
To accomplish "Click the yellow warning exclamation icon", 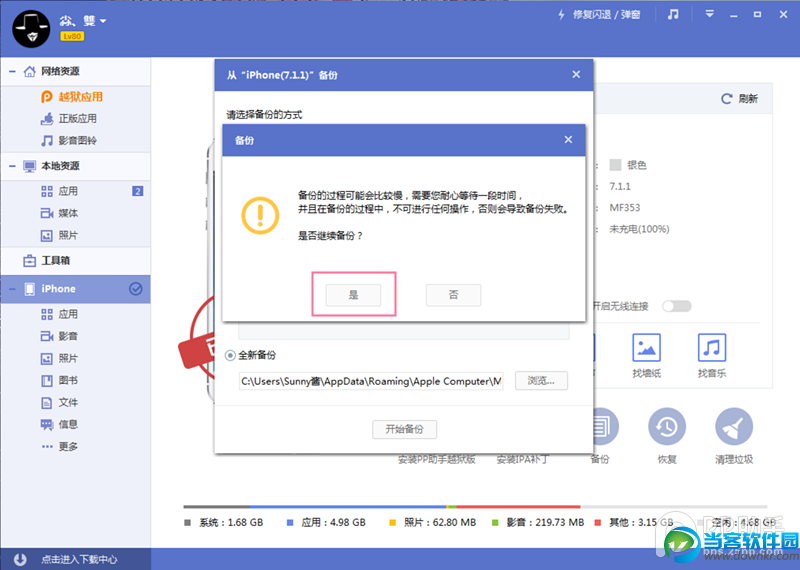I will tap(260, 216).
